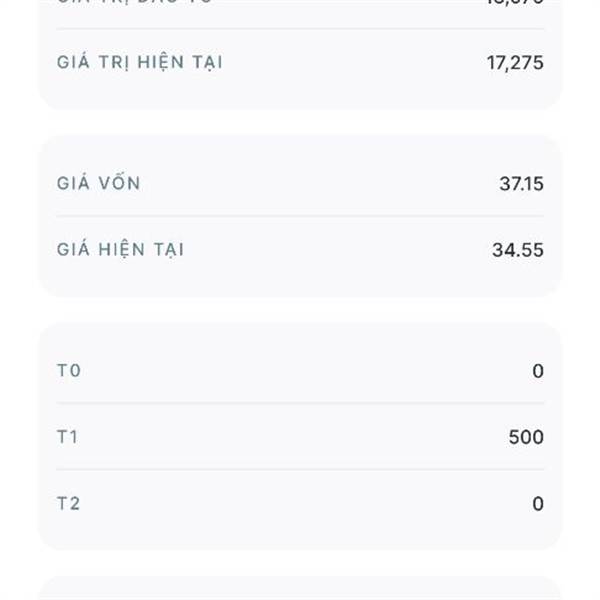The image size is (600, 600).
Task: Click the divider line between T0 and T1
Action: [x=300, y=403]
